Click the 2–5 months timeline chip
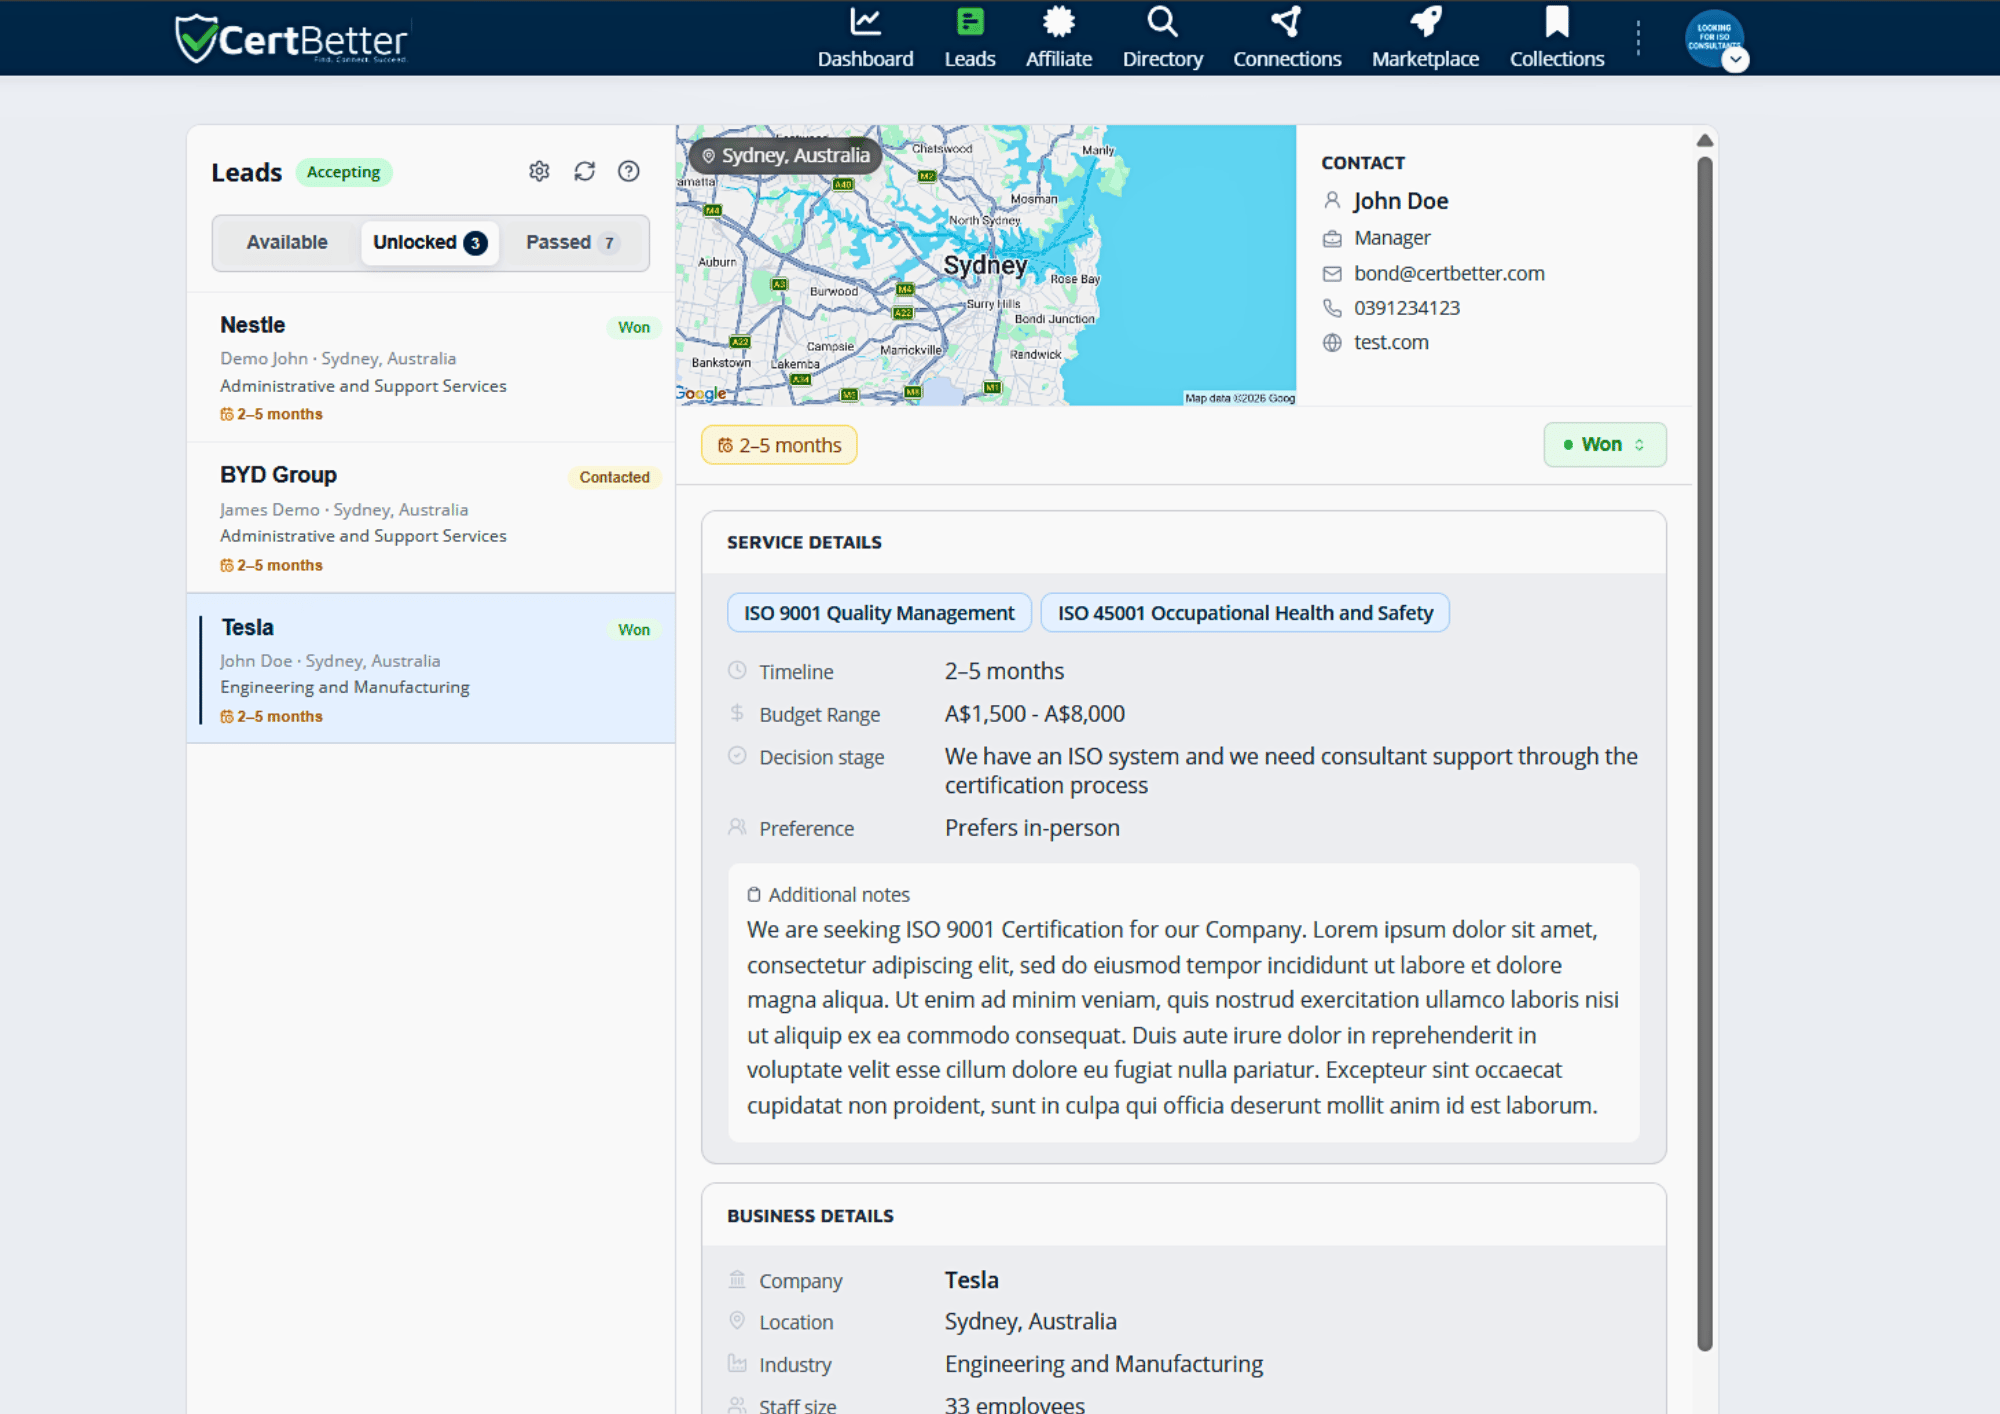Screen dimensions: 2000x1414 [779, 445]
